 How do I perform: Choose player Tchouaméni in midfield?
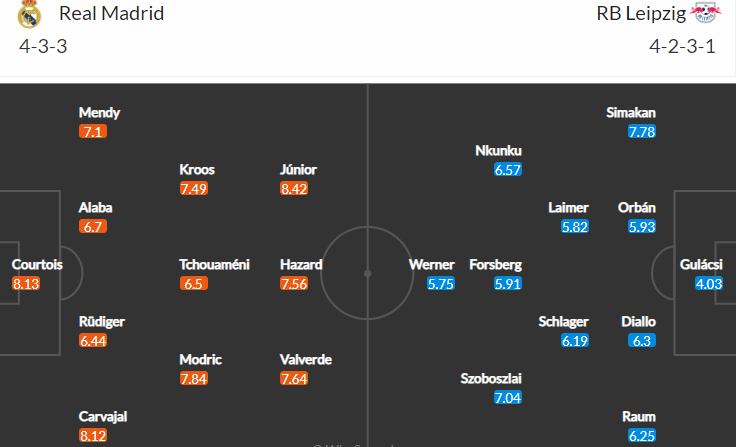[214, 264]
